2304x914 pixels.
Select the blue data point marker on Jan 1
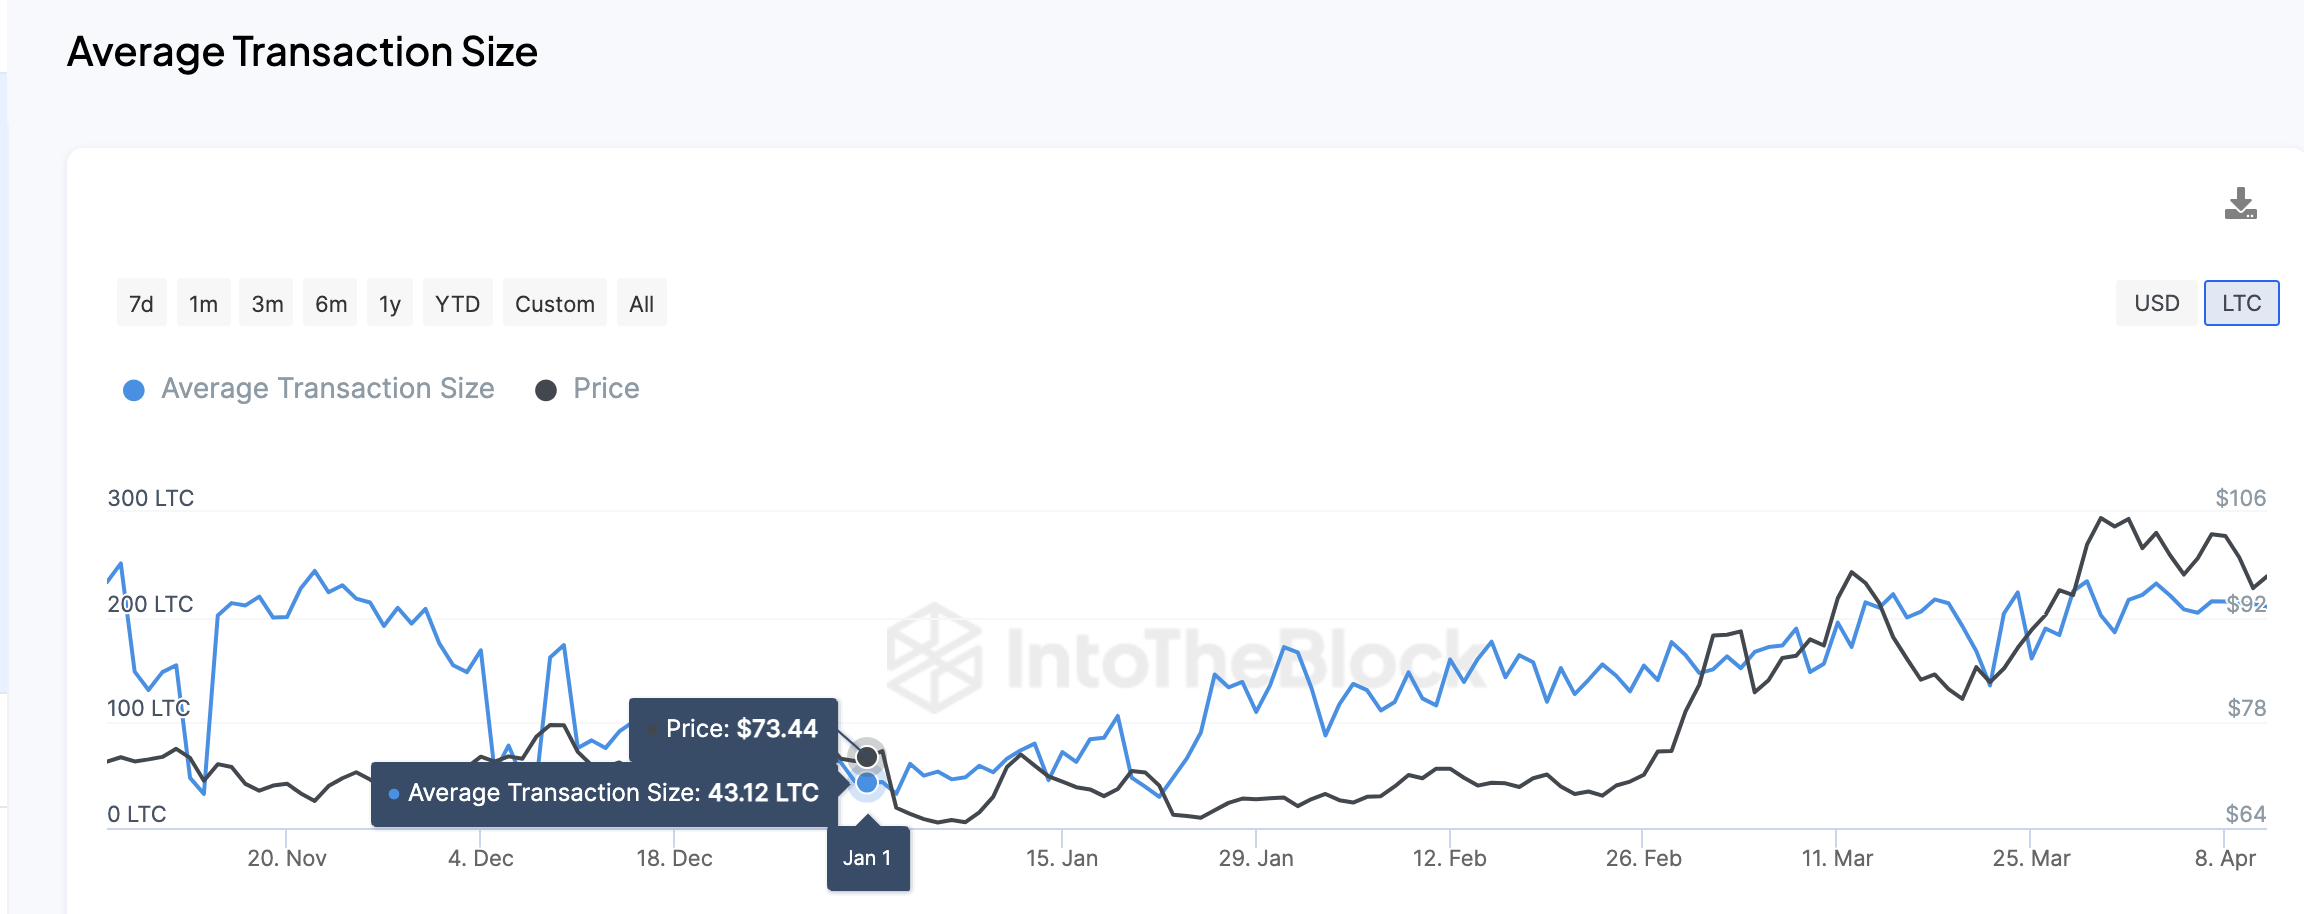tap(866, 783)
